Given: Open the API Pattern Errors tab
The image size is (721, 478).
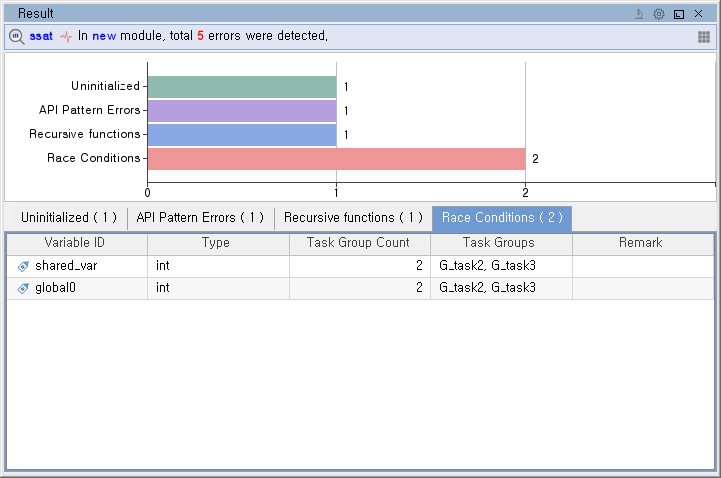Looking at the screenshot, I should pos(200,218).
